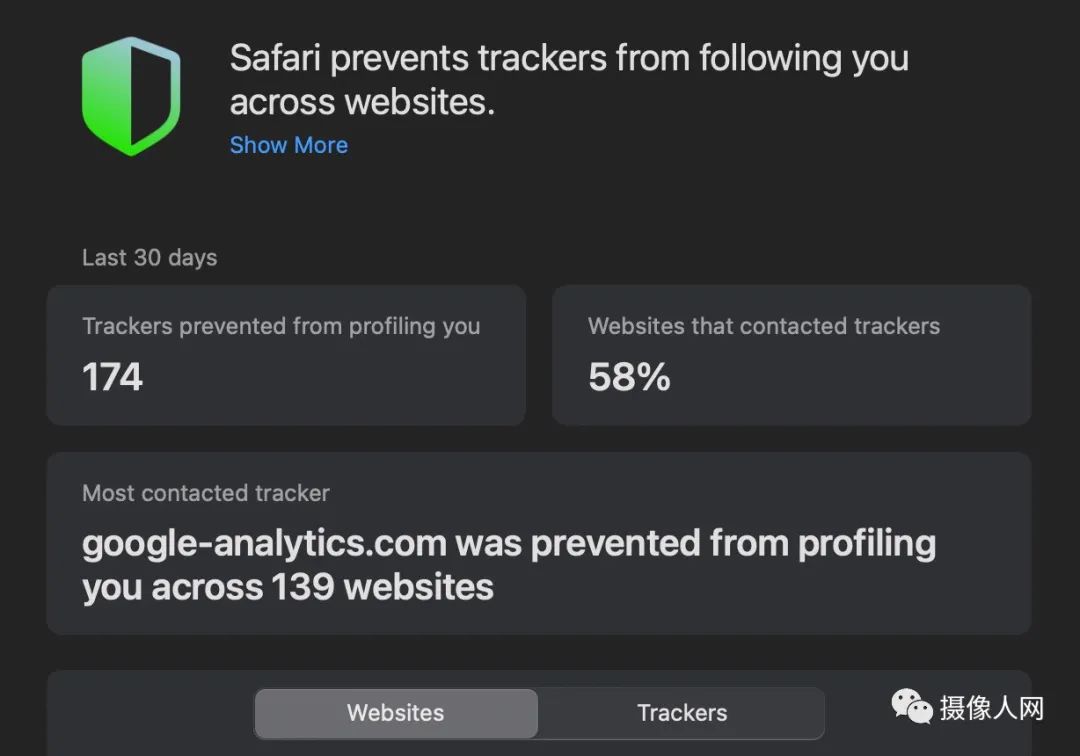The width and height of the screenshot is (1080, 756).
Task: Switch to the Websites tab
Action: [396, 713]
